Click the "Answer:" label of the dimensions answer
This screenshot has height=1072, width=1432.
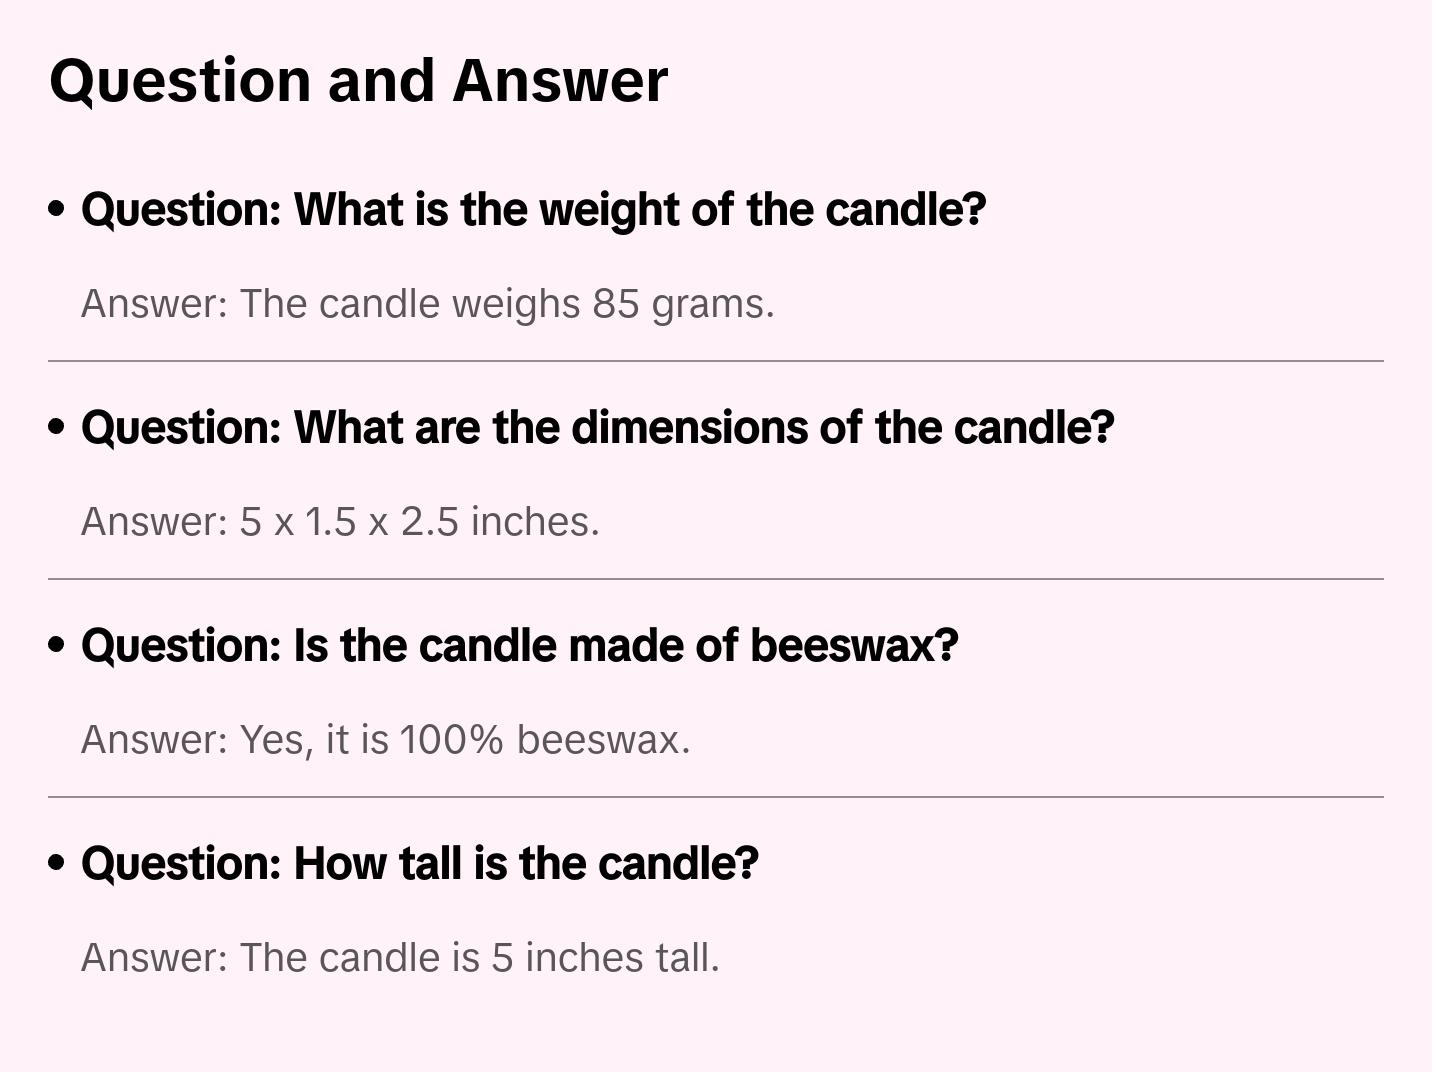155,522
